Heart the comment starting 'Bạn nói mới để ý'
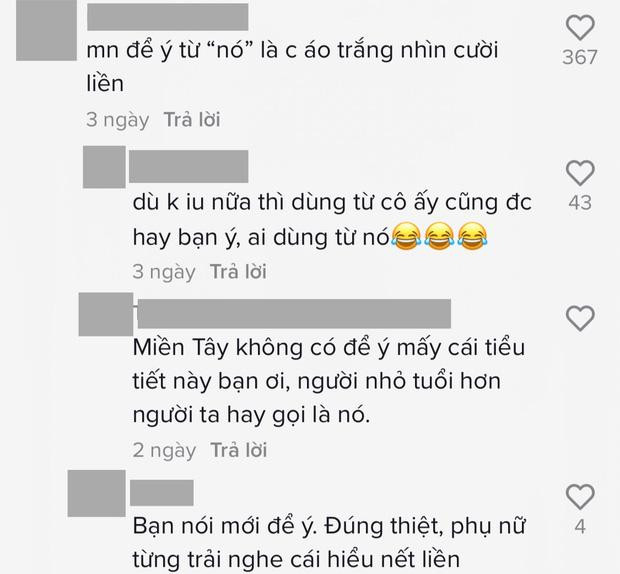The width and height of the screenshot is (620, 574). coord(580,497)
